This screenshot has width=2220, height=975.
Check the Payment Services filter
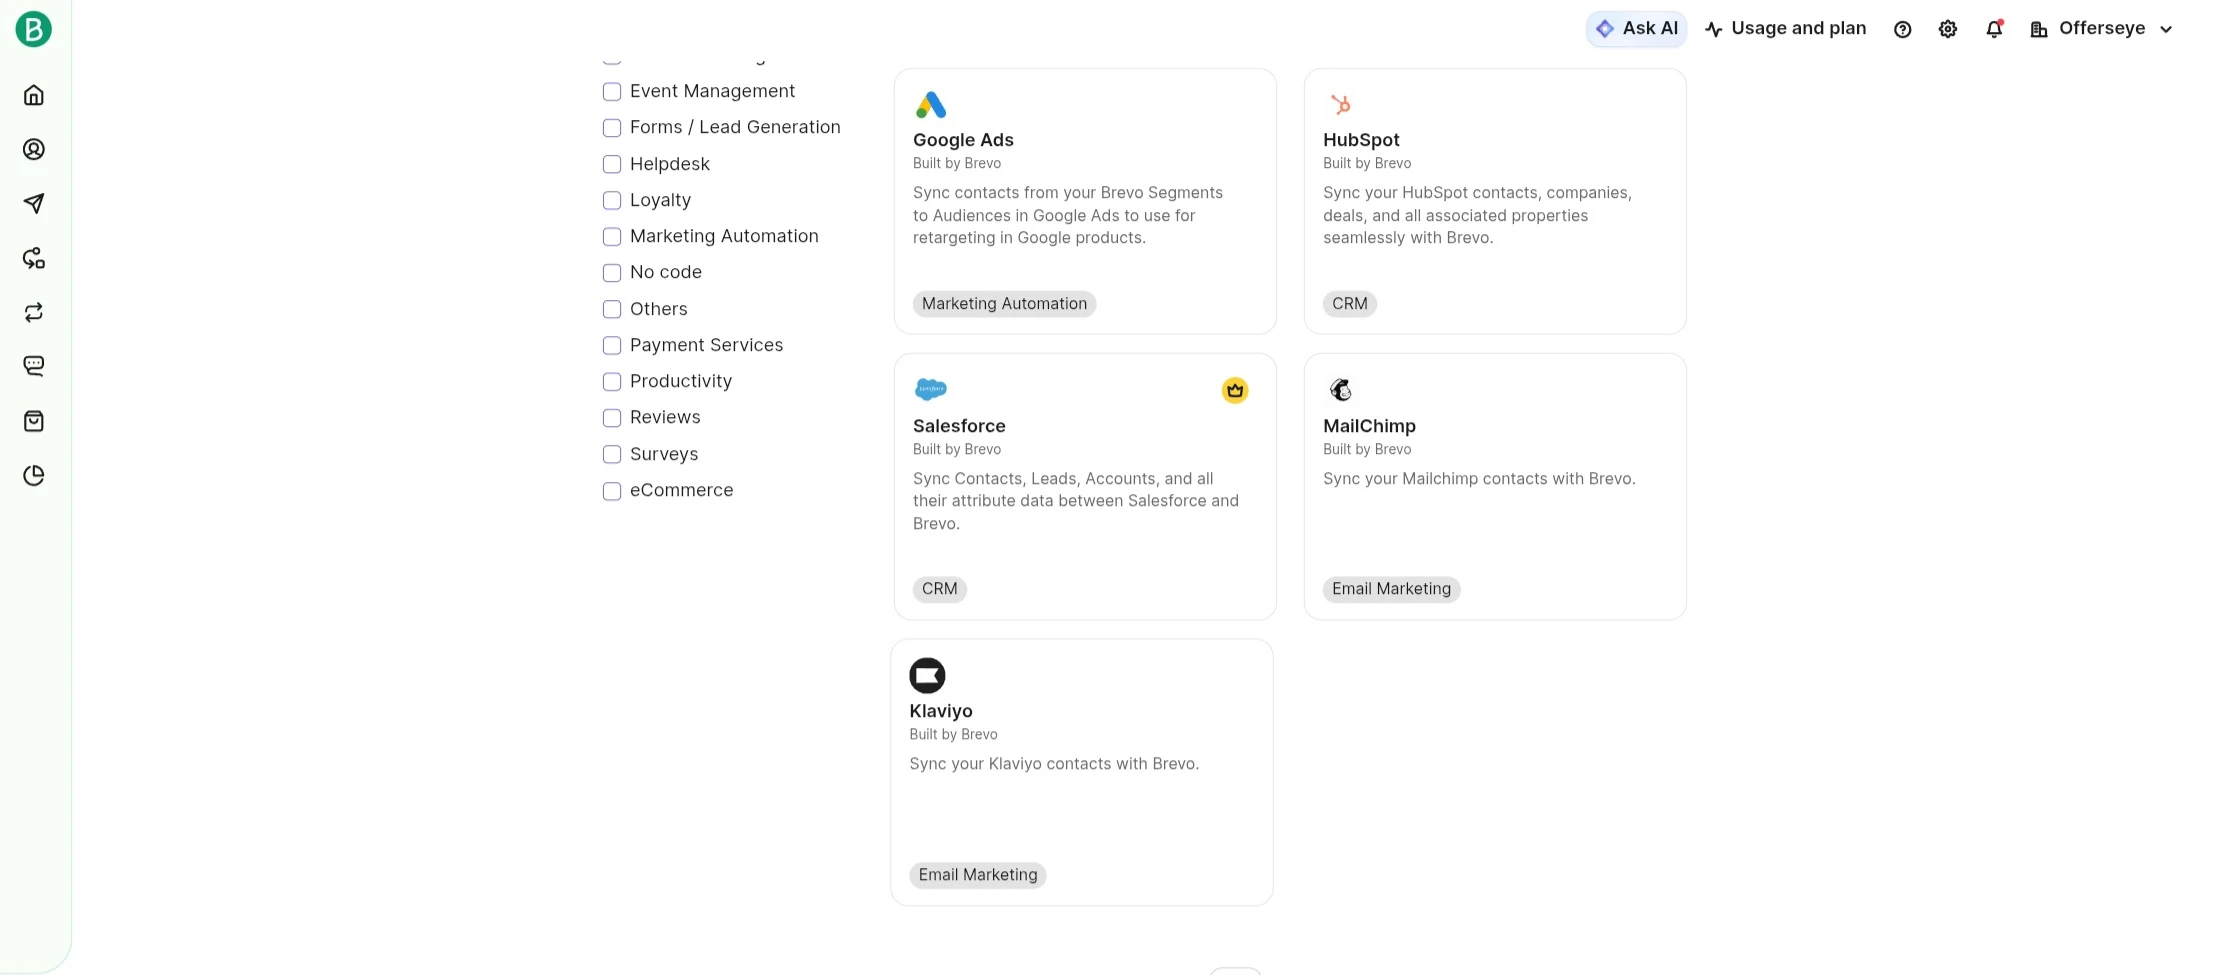tap(612, 345)
